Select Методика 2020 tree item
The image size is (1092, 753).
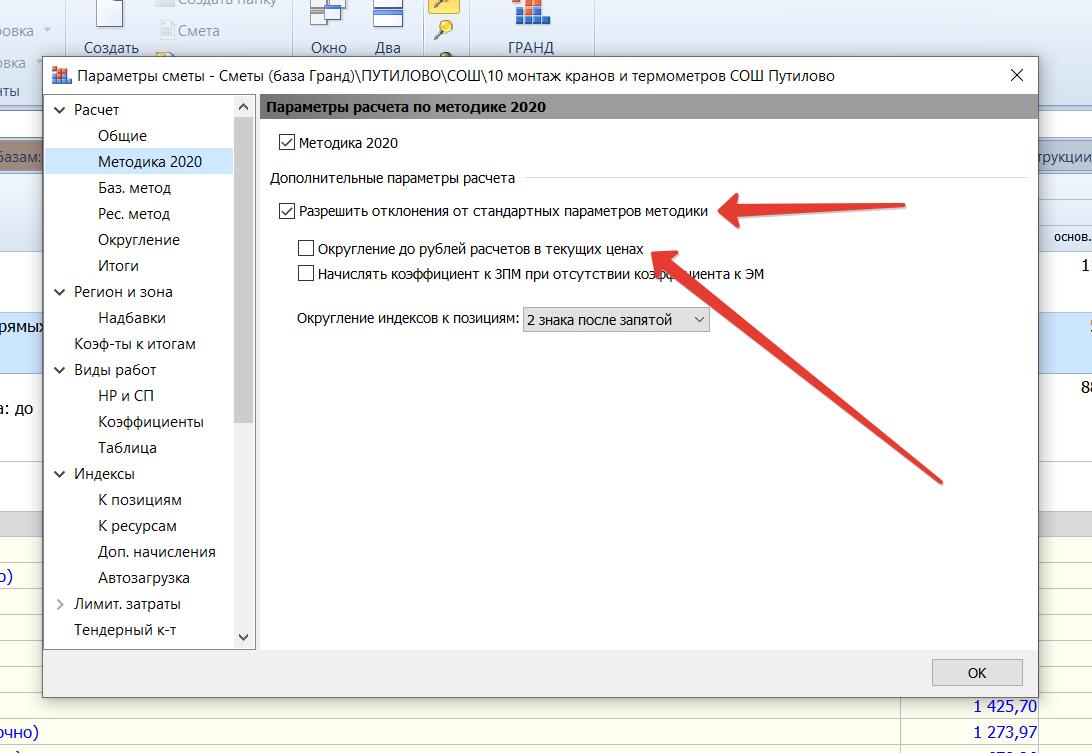point(150,162)
